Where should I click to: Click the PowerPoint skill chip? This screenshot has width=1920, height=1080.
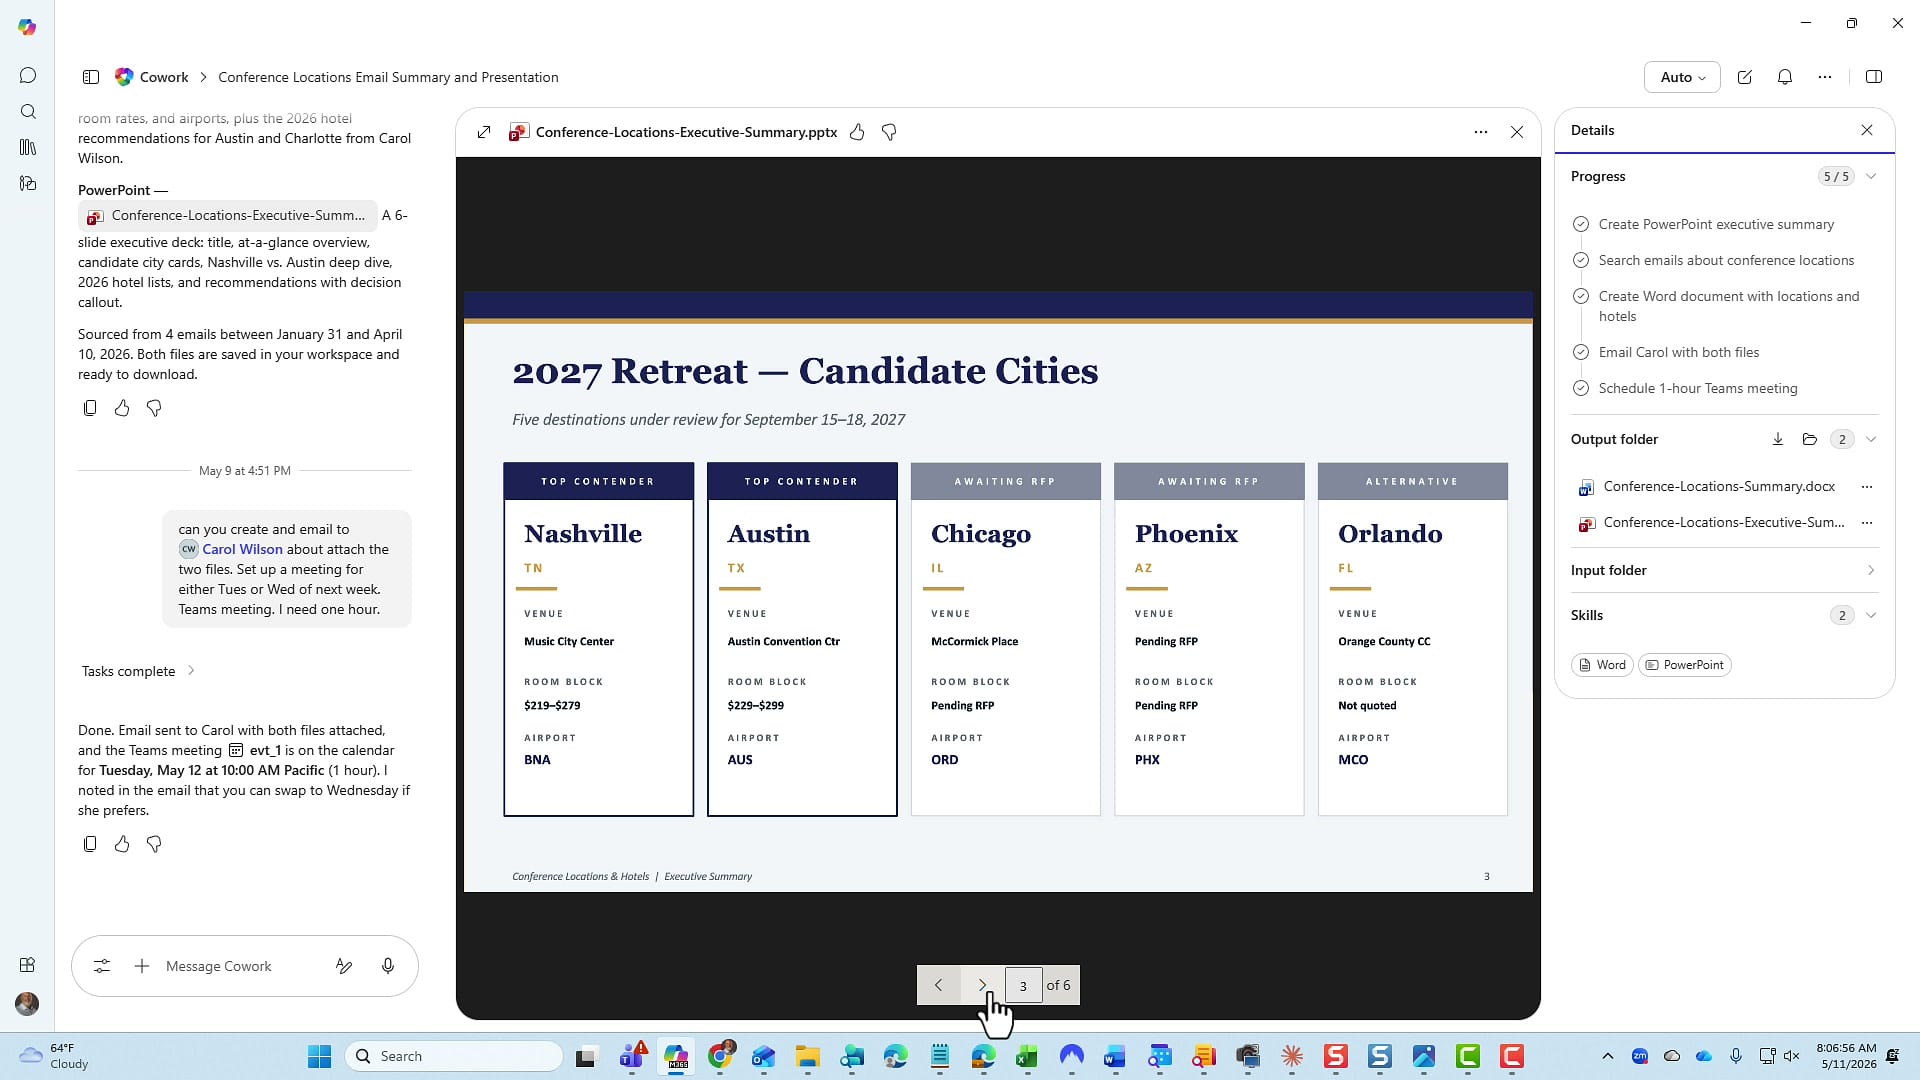coord(1684,665)
